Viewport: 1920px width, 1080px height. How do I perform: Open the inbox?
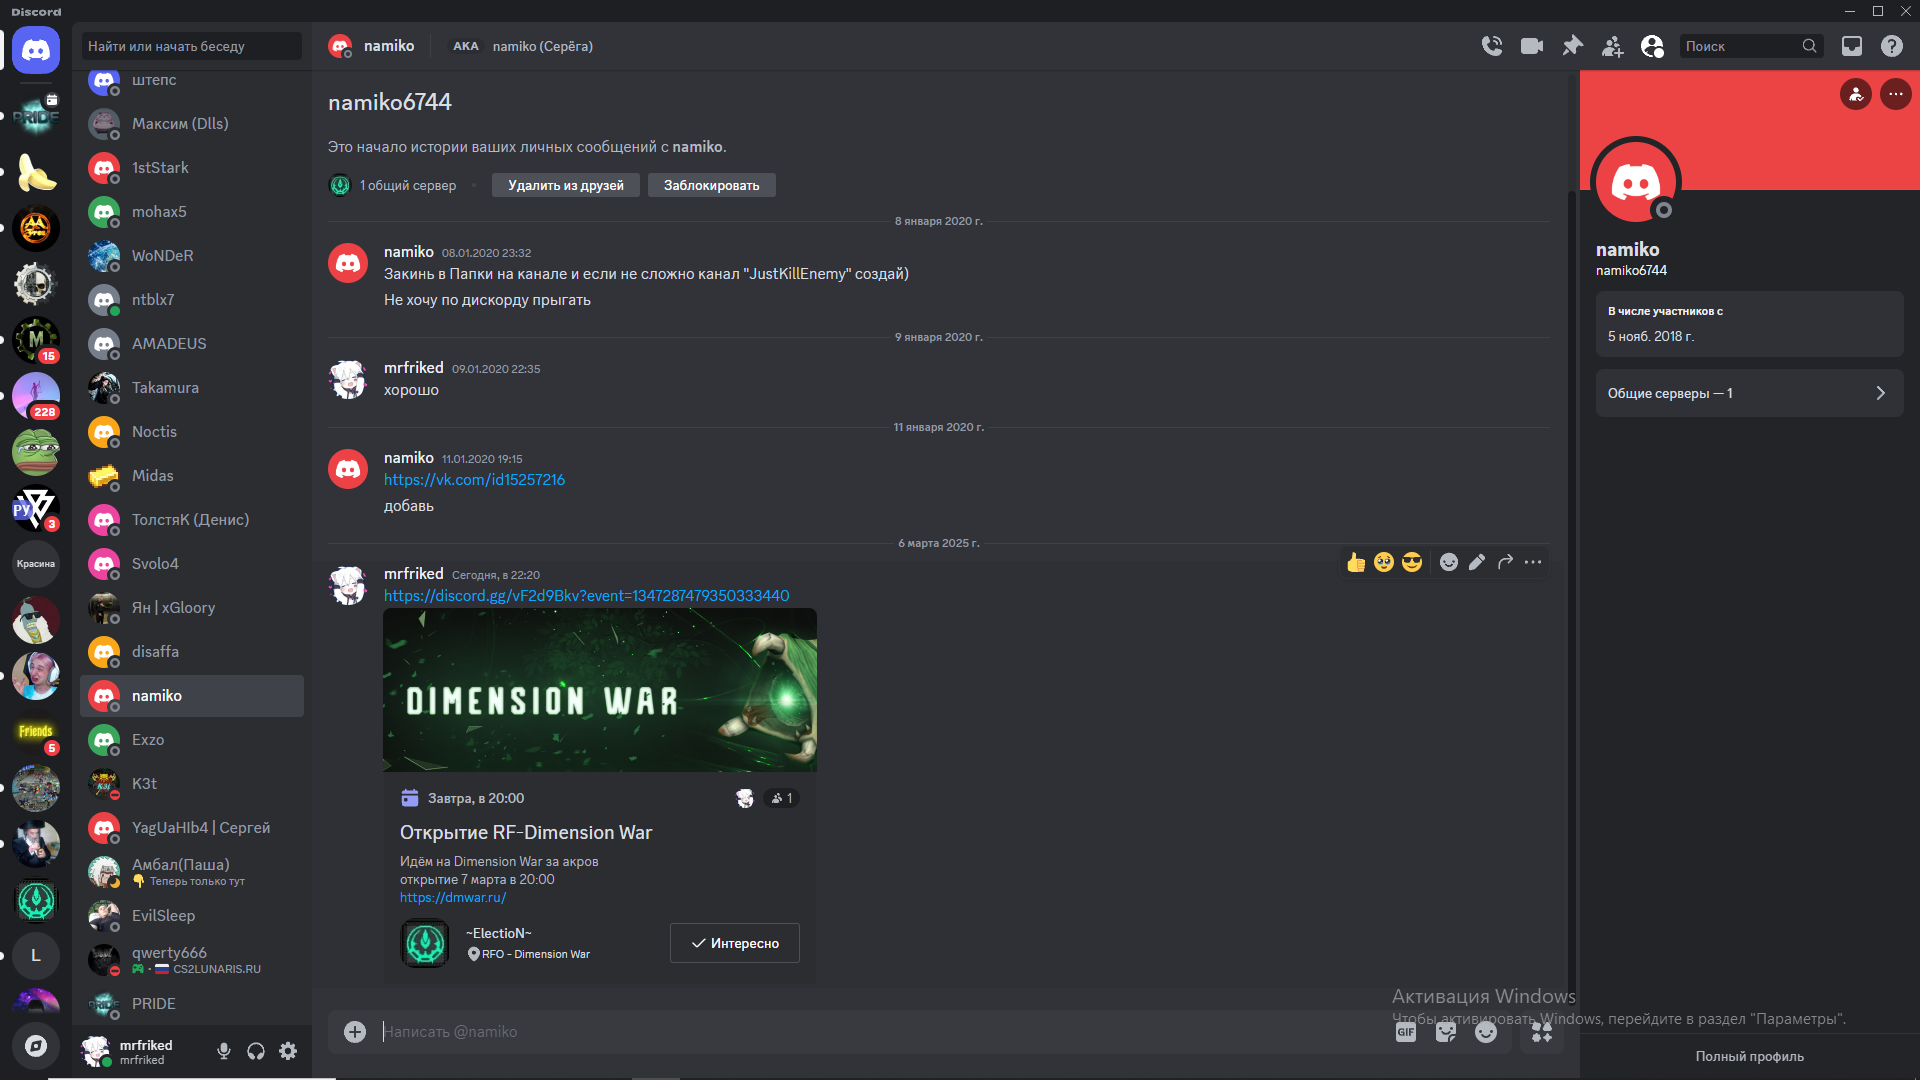[x=1852, y=46]
